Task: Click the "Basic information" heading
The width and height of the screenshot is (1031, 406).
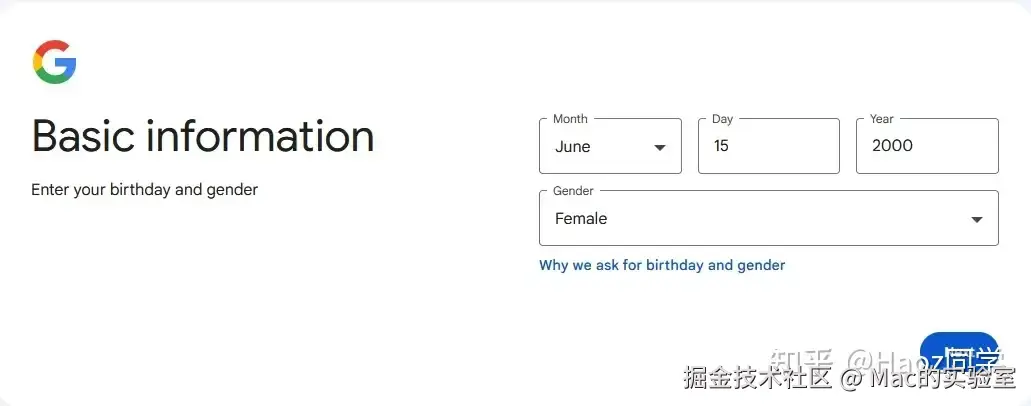Action: click(203, 135)
